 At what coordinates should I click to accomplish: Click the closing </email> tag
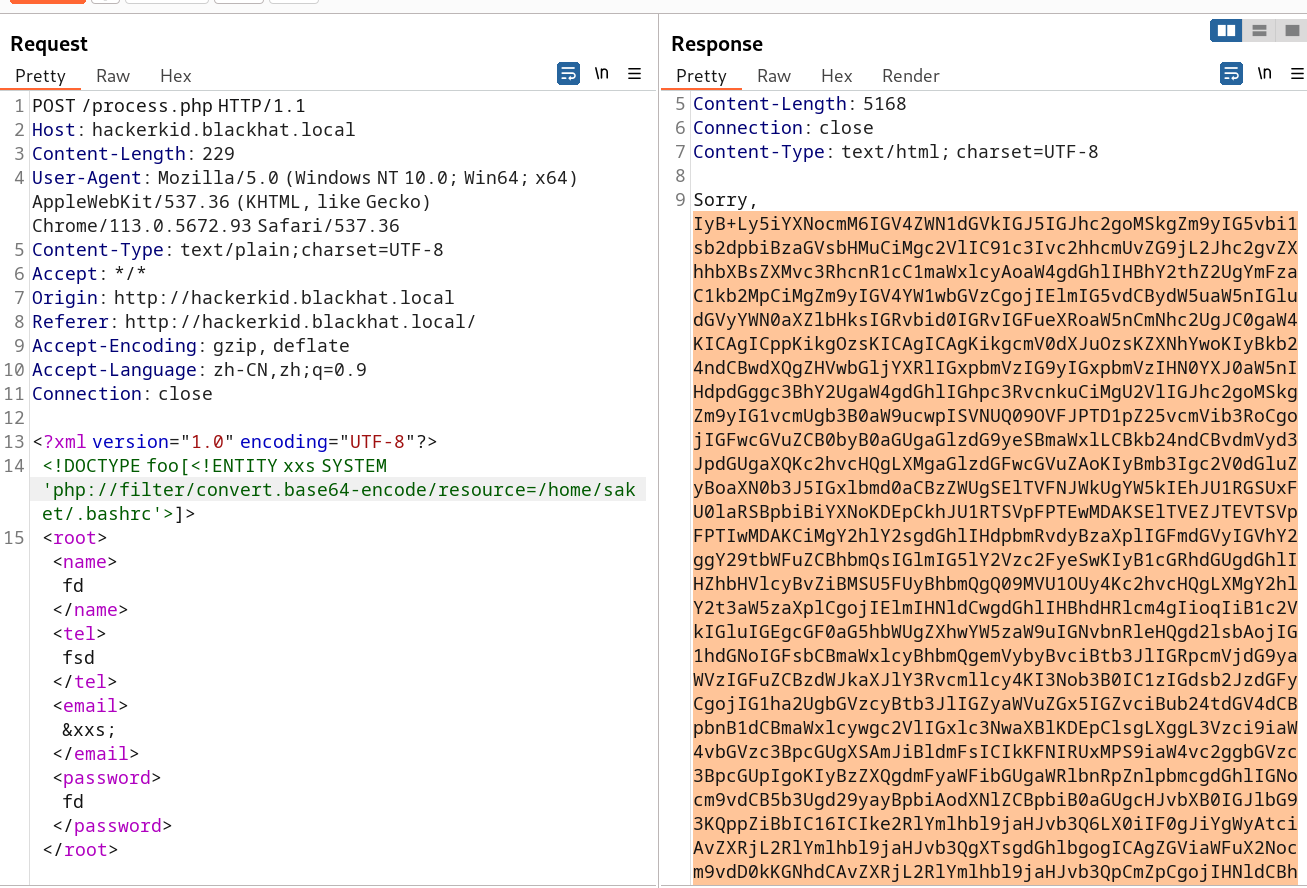coord(96,754)
